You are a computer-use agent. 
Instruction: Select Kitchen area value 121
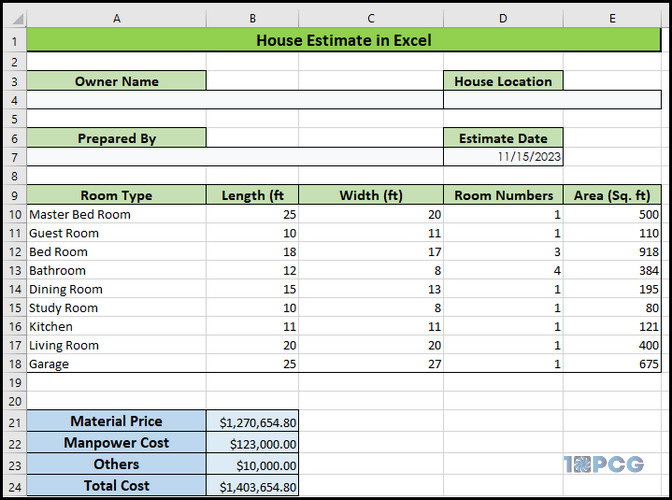pos(612,326)
